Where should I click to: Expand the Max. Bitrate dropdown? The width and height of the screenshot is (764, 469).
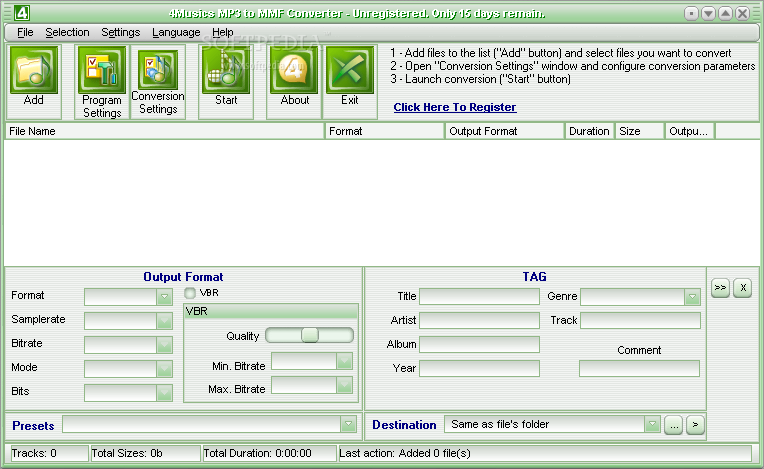[344, 385]
